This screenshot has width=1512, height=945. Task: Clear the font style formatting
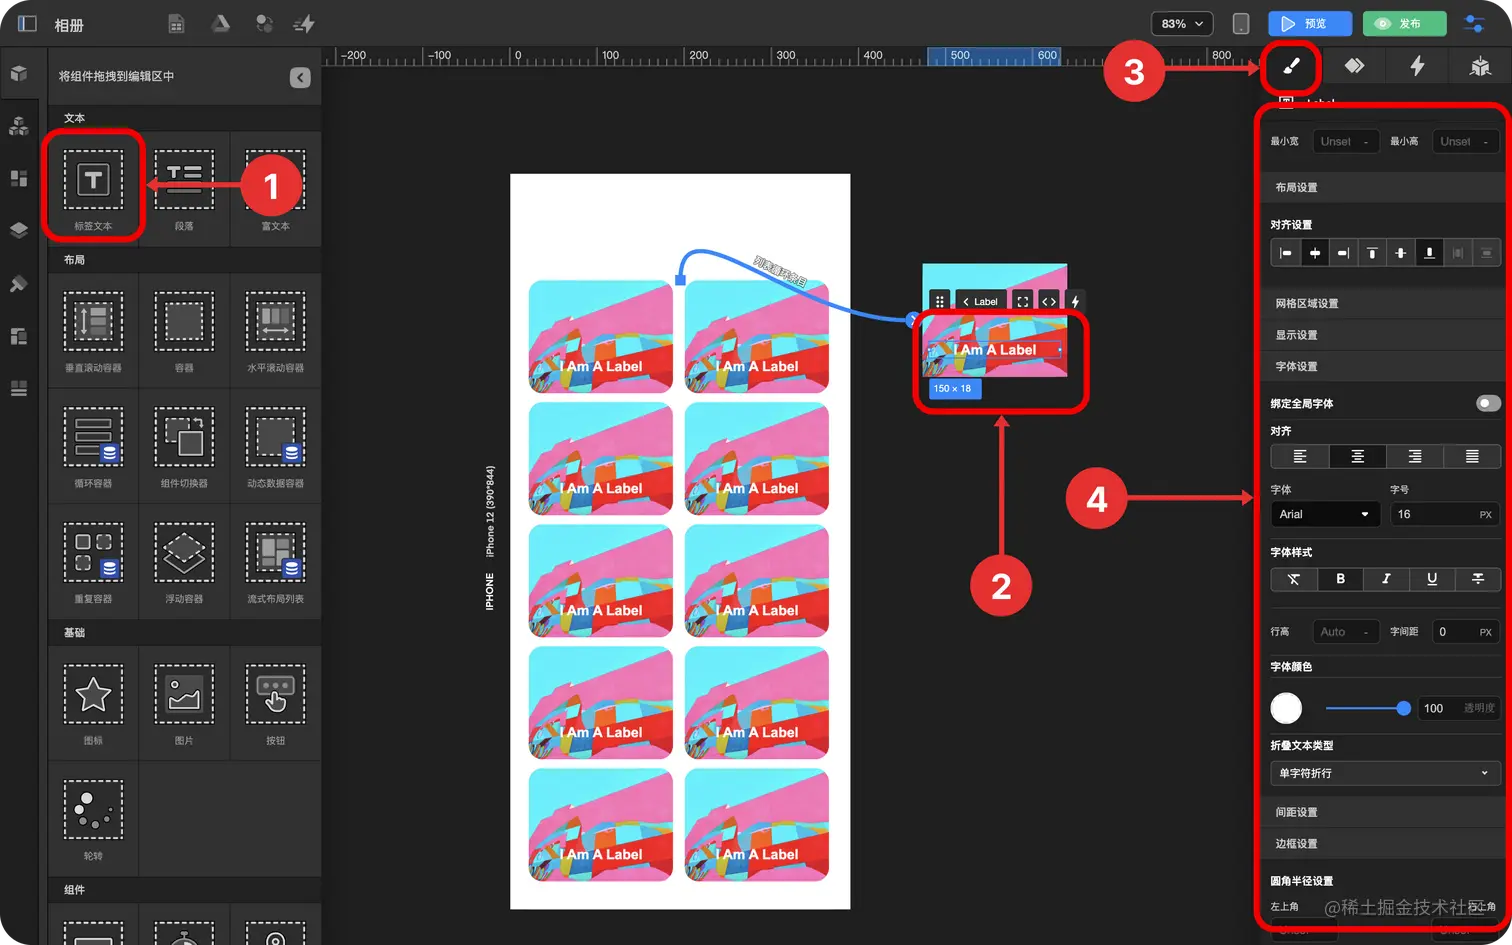(1294, 579)
